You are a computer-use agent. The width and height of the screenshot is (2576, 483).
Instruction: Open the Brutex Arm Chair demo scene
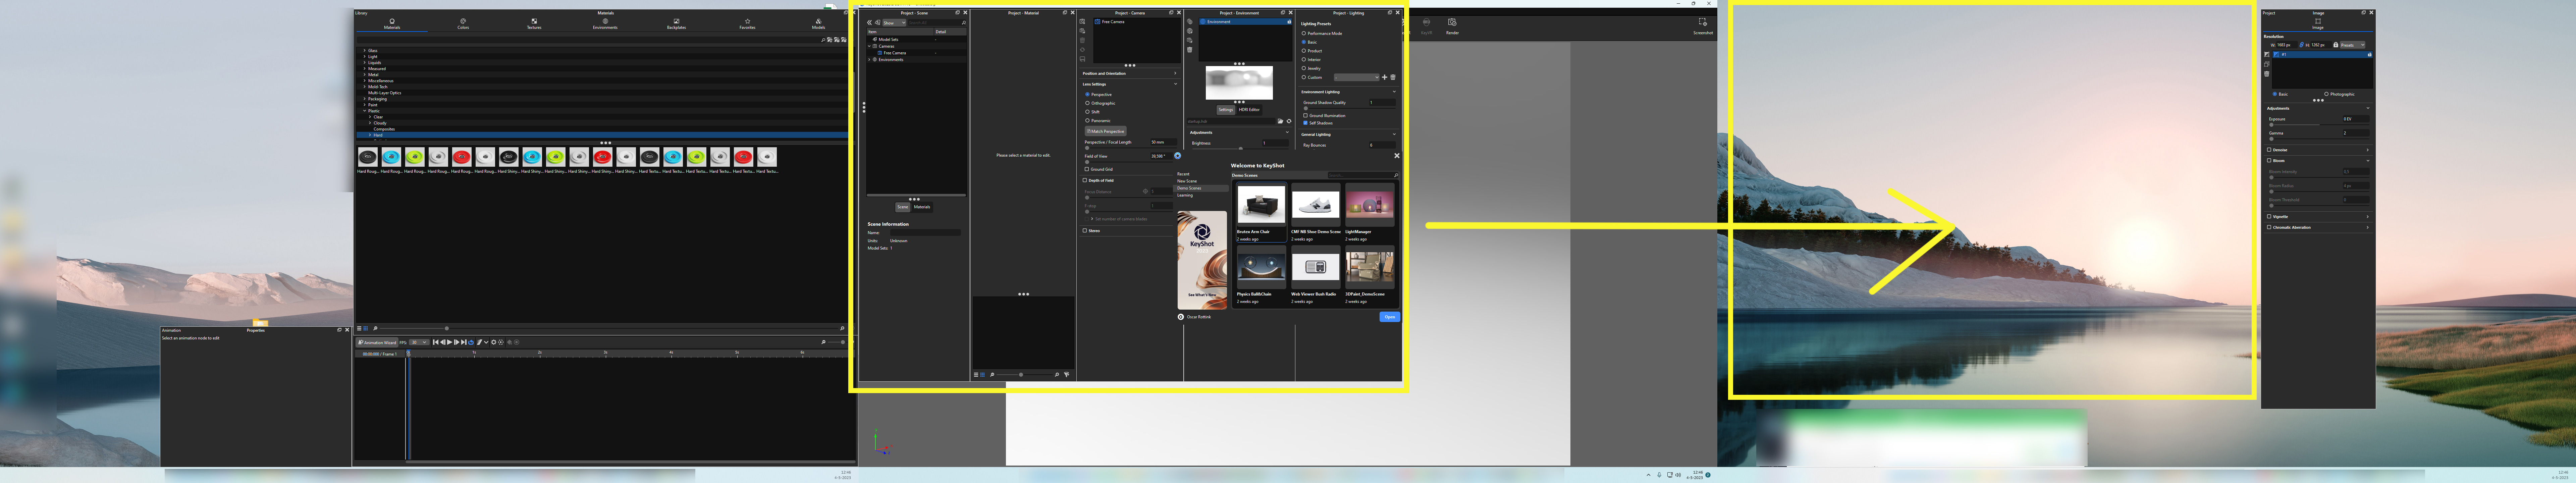click(1262, 212)
